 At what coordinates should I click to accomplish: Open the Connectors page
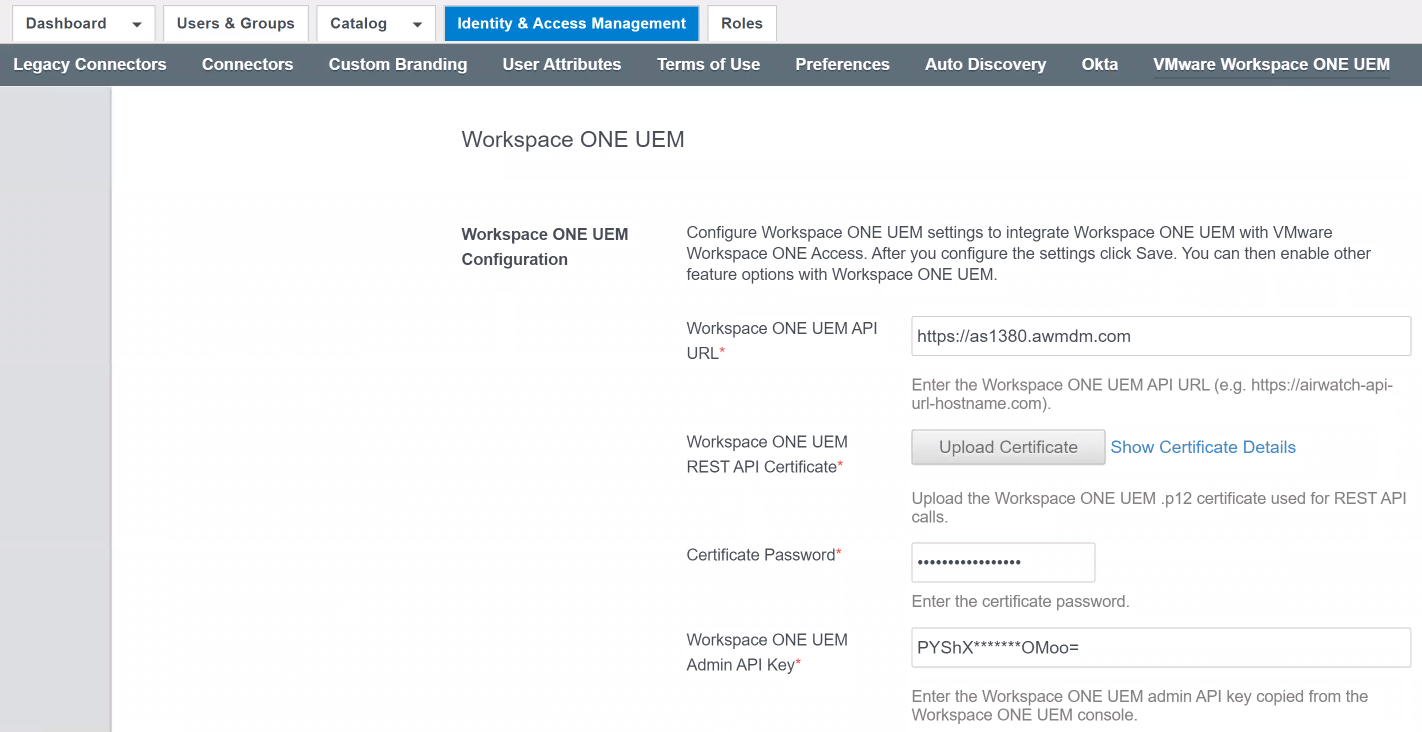coord(247,64)
